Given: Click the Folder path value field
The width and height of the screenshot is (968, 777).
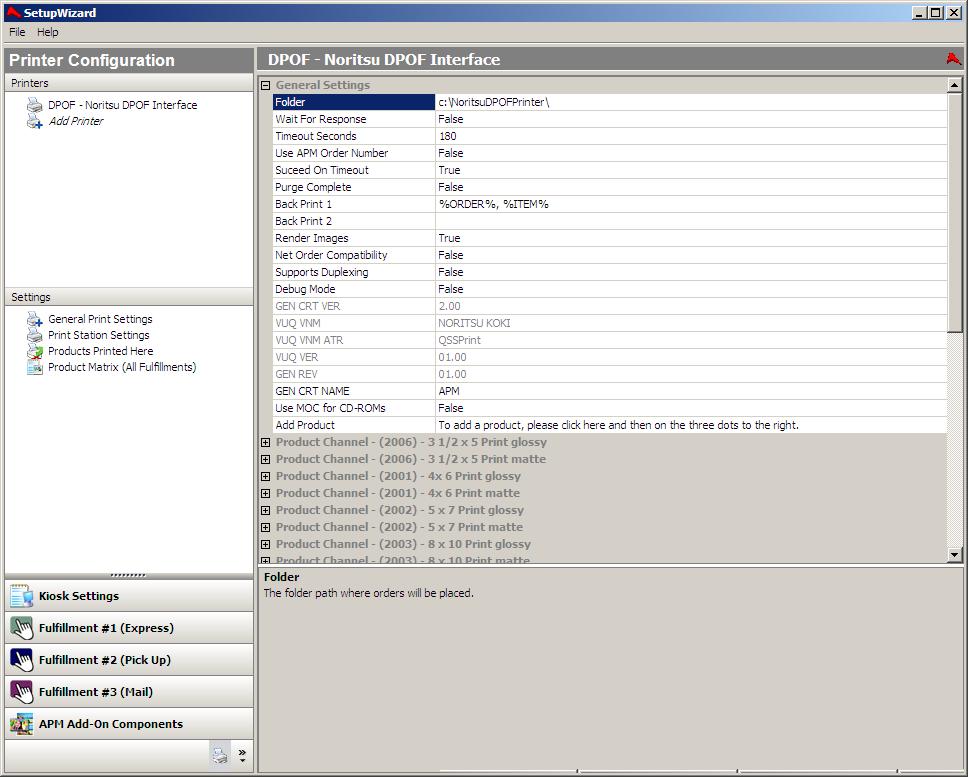Looking at the screenshot, I should click(691, 102).
